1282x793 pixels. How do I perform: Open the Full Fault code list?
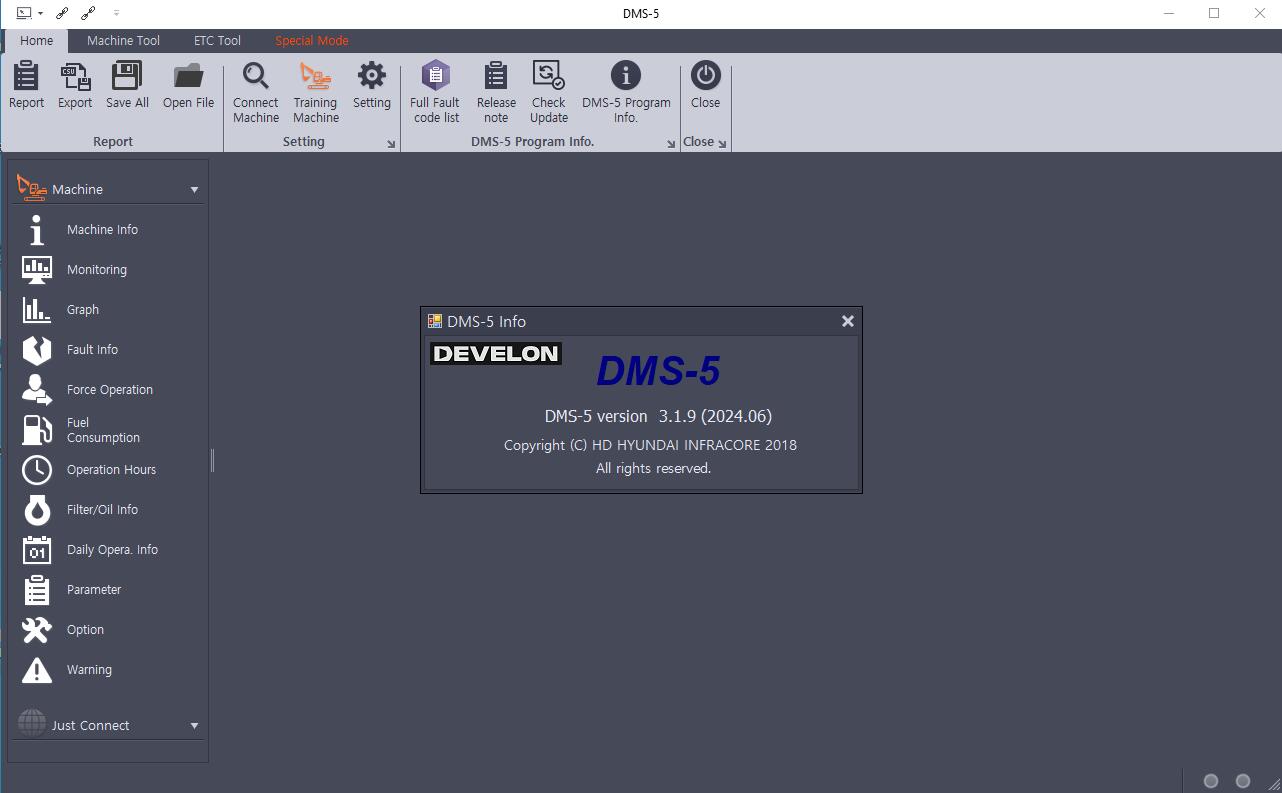pos(435,89)
